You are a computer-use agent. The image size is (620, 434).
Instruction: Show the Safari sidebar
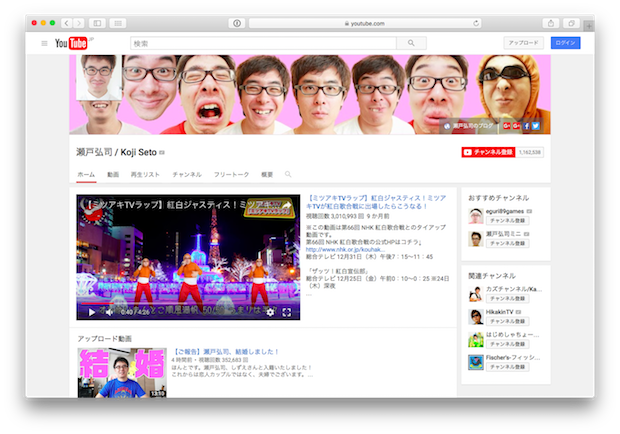(x=97, y=23)
